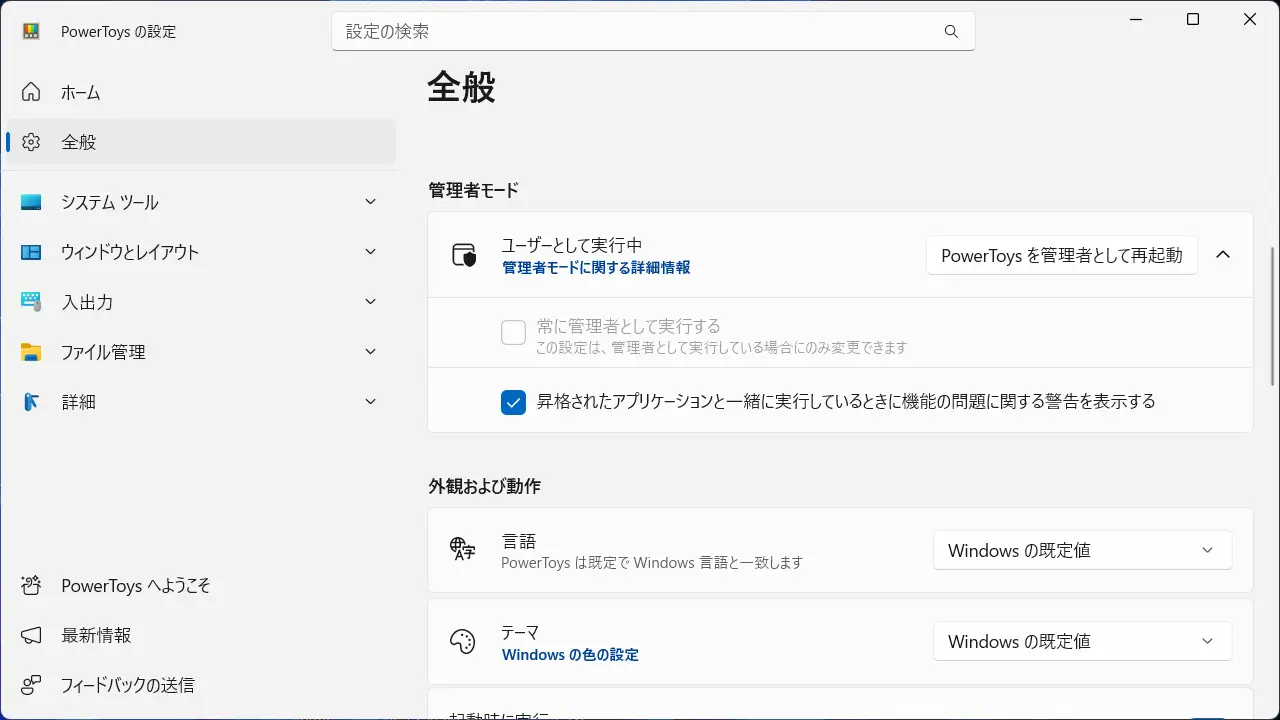The height and width of the screenshot is (720, 1280).
Task: Click the Welcome to PowerToys (PowerToys へようこそ) icon
Action: pos(31,586)
